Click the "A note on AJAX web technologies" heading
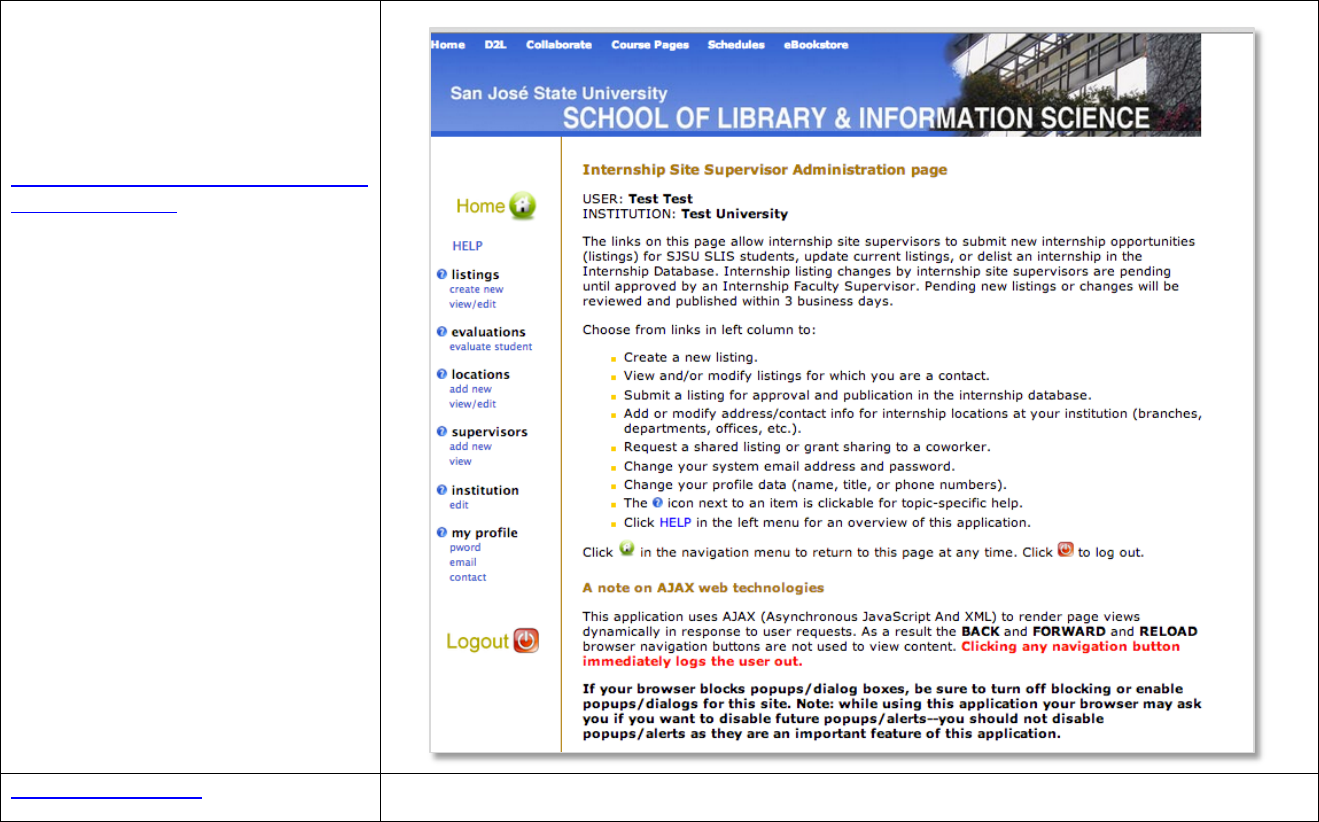 point(703,587)
